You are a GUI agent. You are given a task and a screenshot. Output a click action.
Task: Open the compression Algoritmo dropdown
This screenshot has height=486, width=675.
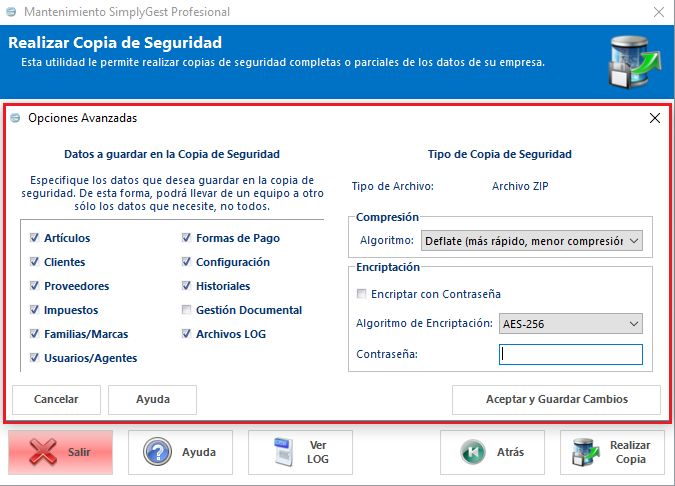click(x=532, y=241)
